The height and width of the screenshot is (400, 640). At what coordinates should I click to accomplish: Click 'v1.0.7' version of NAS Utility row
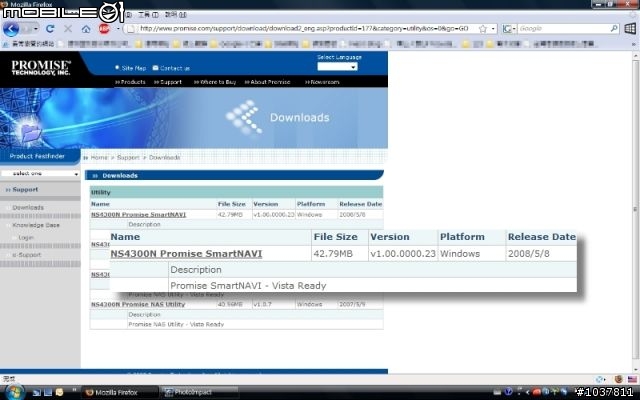(x=262, y=304)
